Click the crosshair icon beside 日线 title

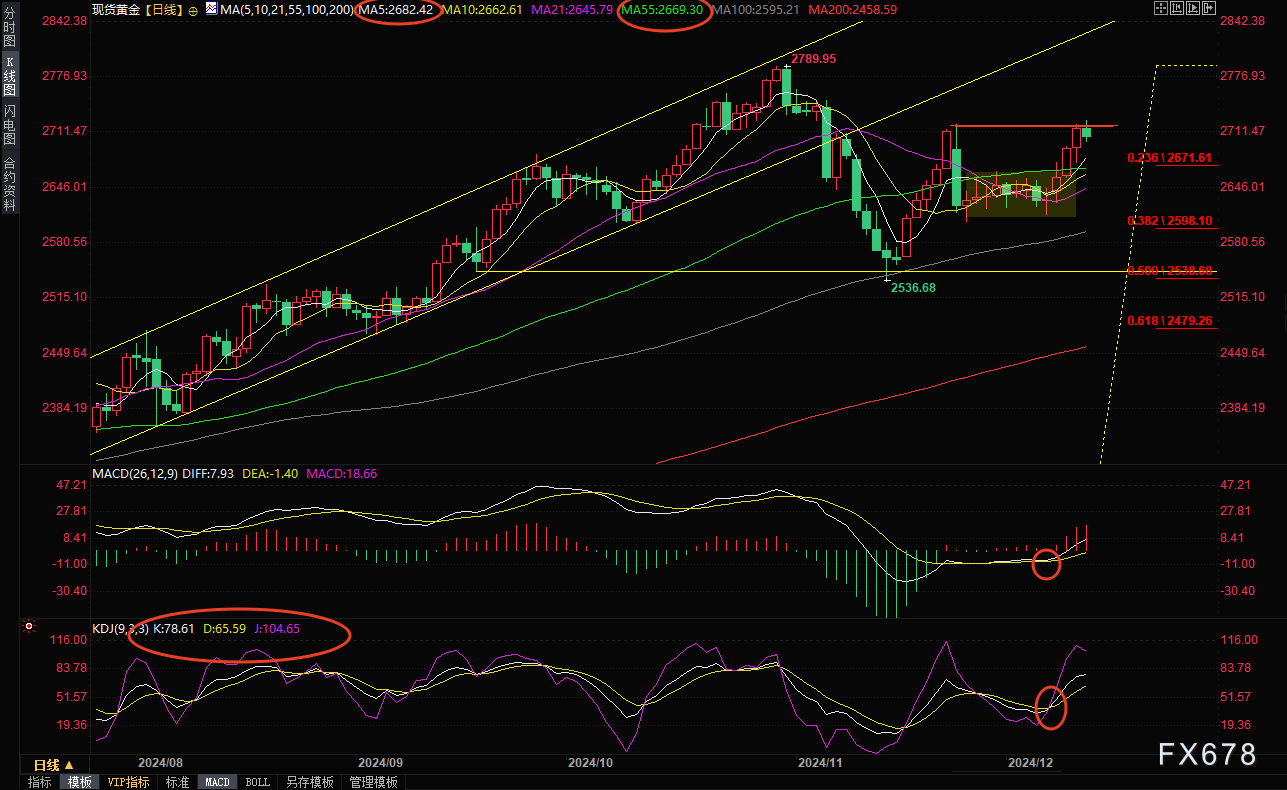coord(192,10)
